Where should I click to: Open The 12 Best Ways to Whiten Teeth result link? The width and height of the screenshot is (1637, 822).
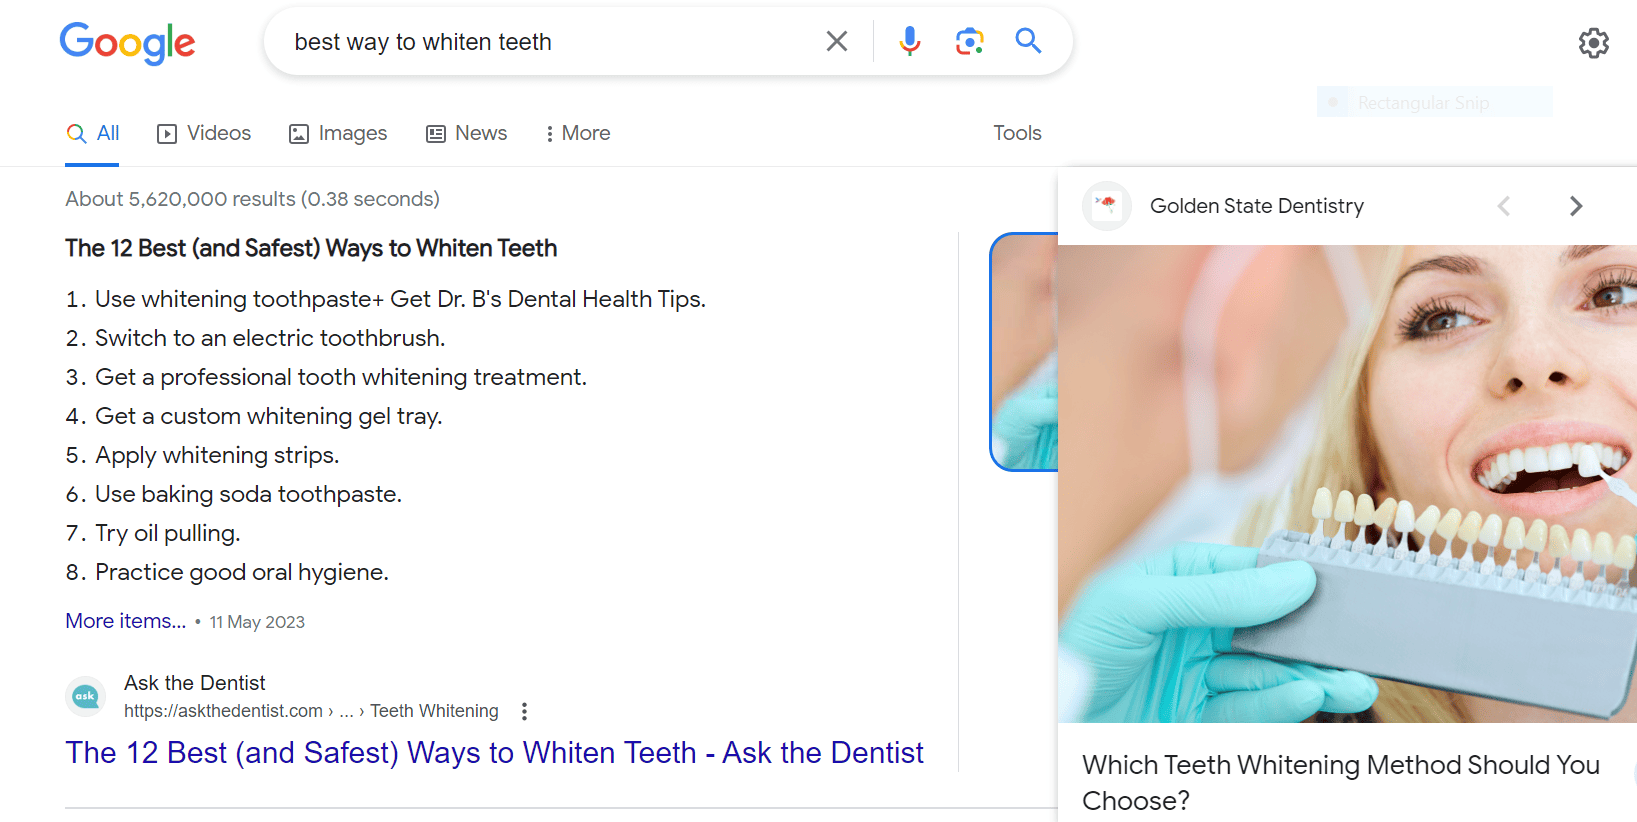click(494, 752)
